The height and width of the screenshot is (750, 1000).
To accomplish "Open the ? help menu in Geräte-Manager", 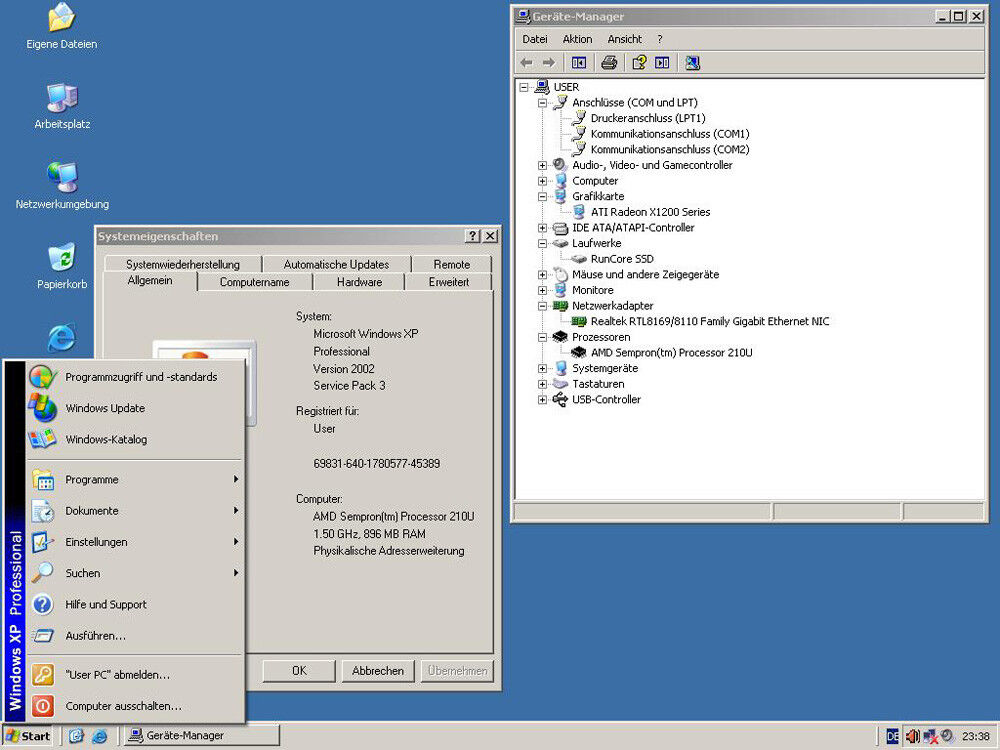I will (x=659, y=39).
